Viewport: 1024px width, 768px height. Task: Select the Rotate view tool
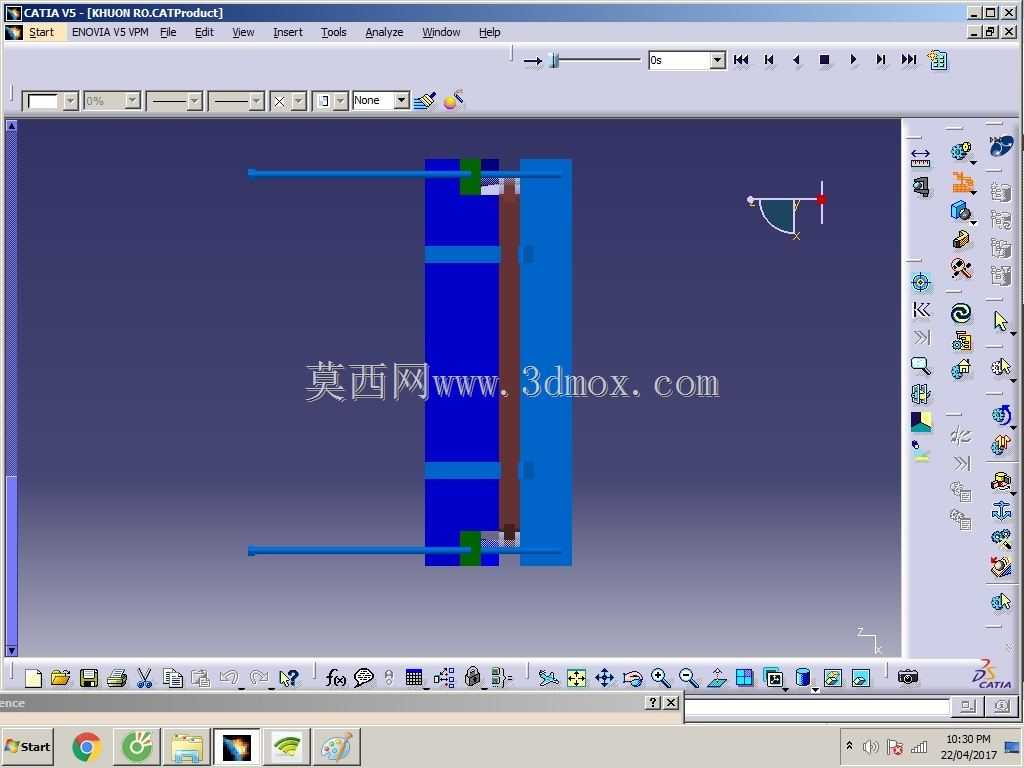(632, 678)
